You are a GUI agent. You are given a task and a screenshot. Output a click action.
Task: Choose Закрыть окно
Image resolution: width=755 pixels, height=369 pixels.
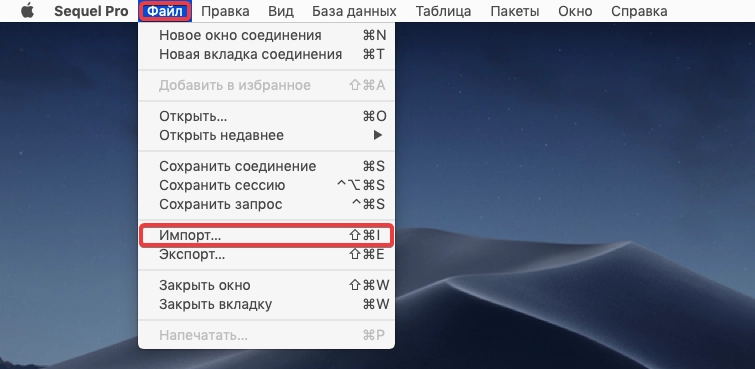click(266, 285)
